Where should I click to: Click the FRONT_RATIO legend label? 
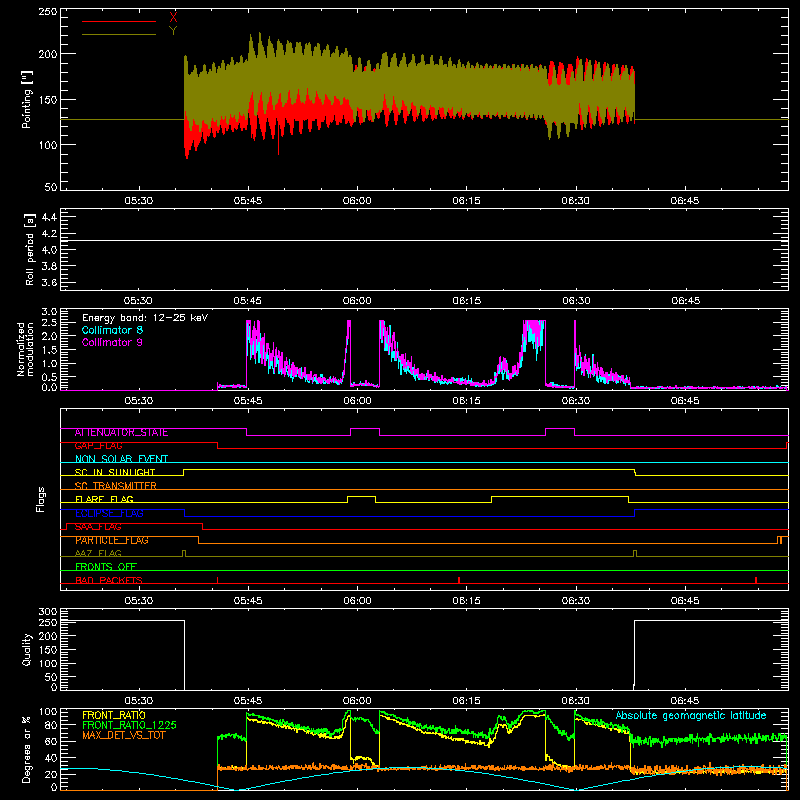point(114,715)
